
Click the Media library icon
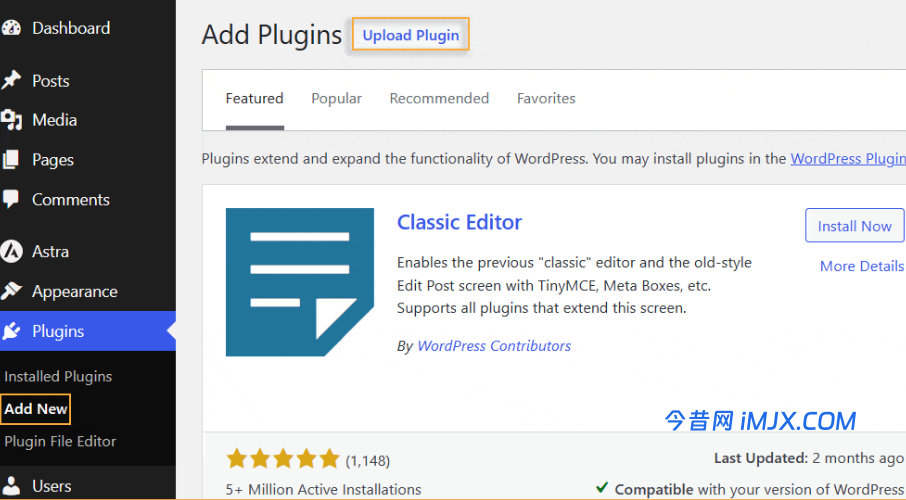click(x=10, y=120)
